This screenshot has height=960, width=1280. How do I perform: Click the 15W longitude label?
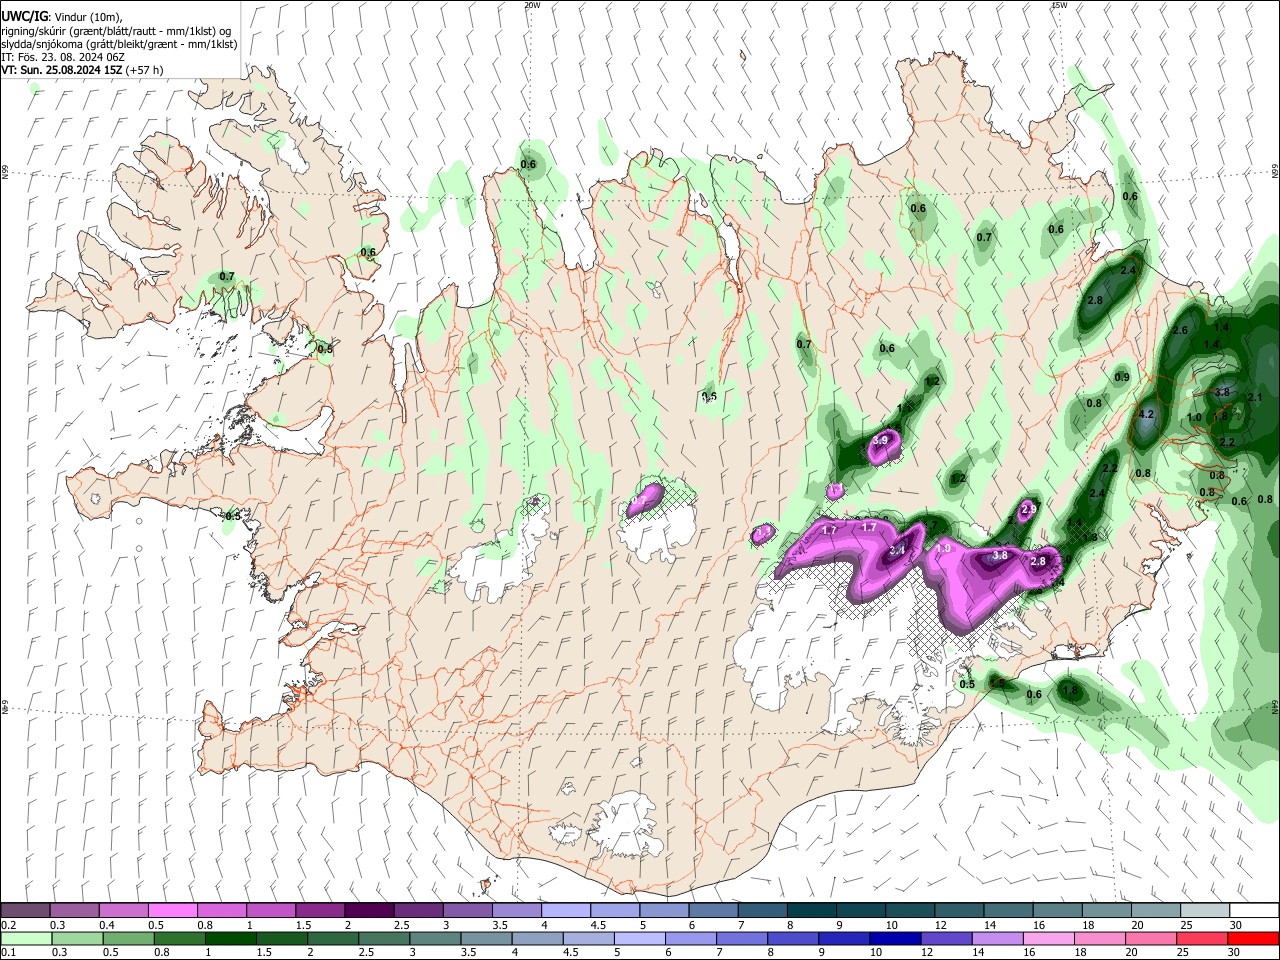coord(1059,5)
